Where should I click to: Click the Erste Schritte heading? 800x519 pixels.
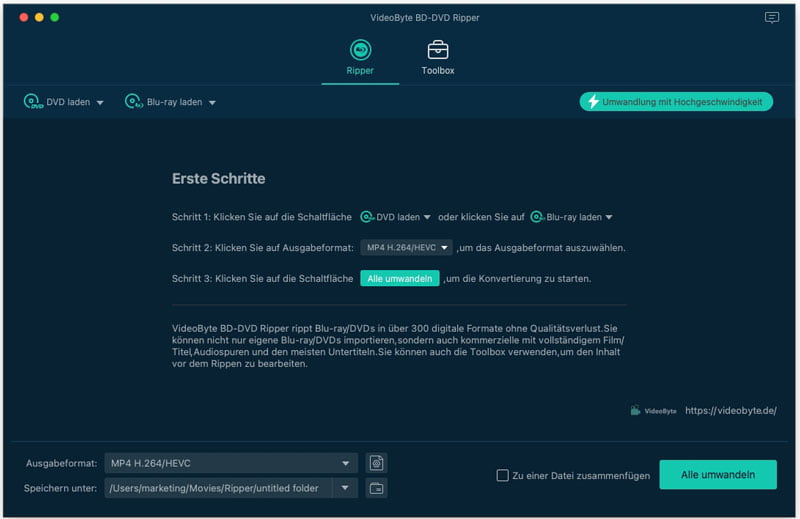click(x=218, y=179)
